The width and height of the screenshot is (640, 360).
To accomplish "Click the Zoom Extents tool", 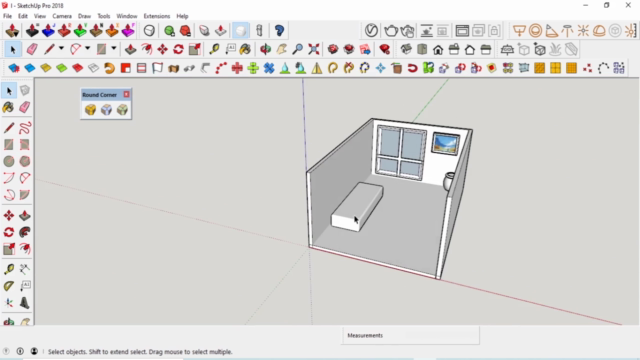I will click(x=313, y=49).
